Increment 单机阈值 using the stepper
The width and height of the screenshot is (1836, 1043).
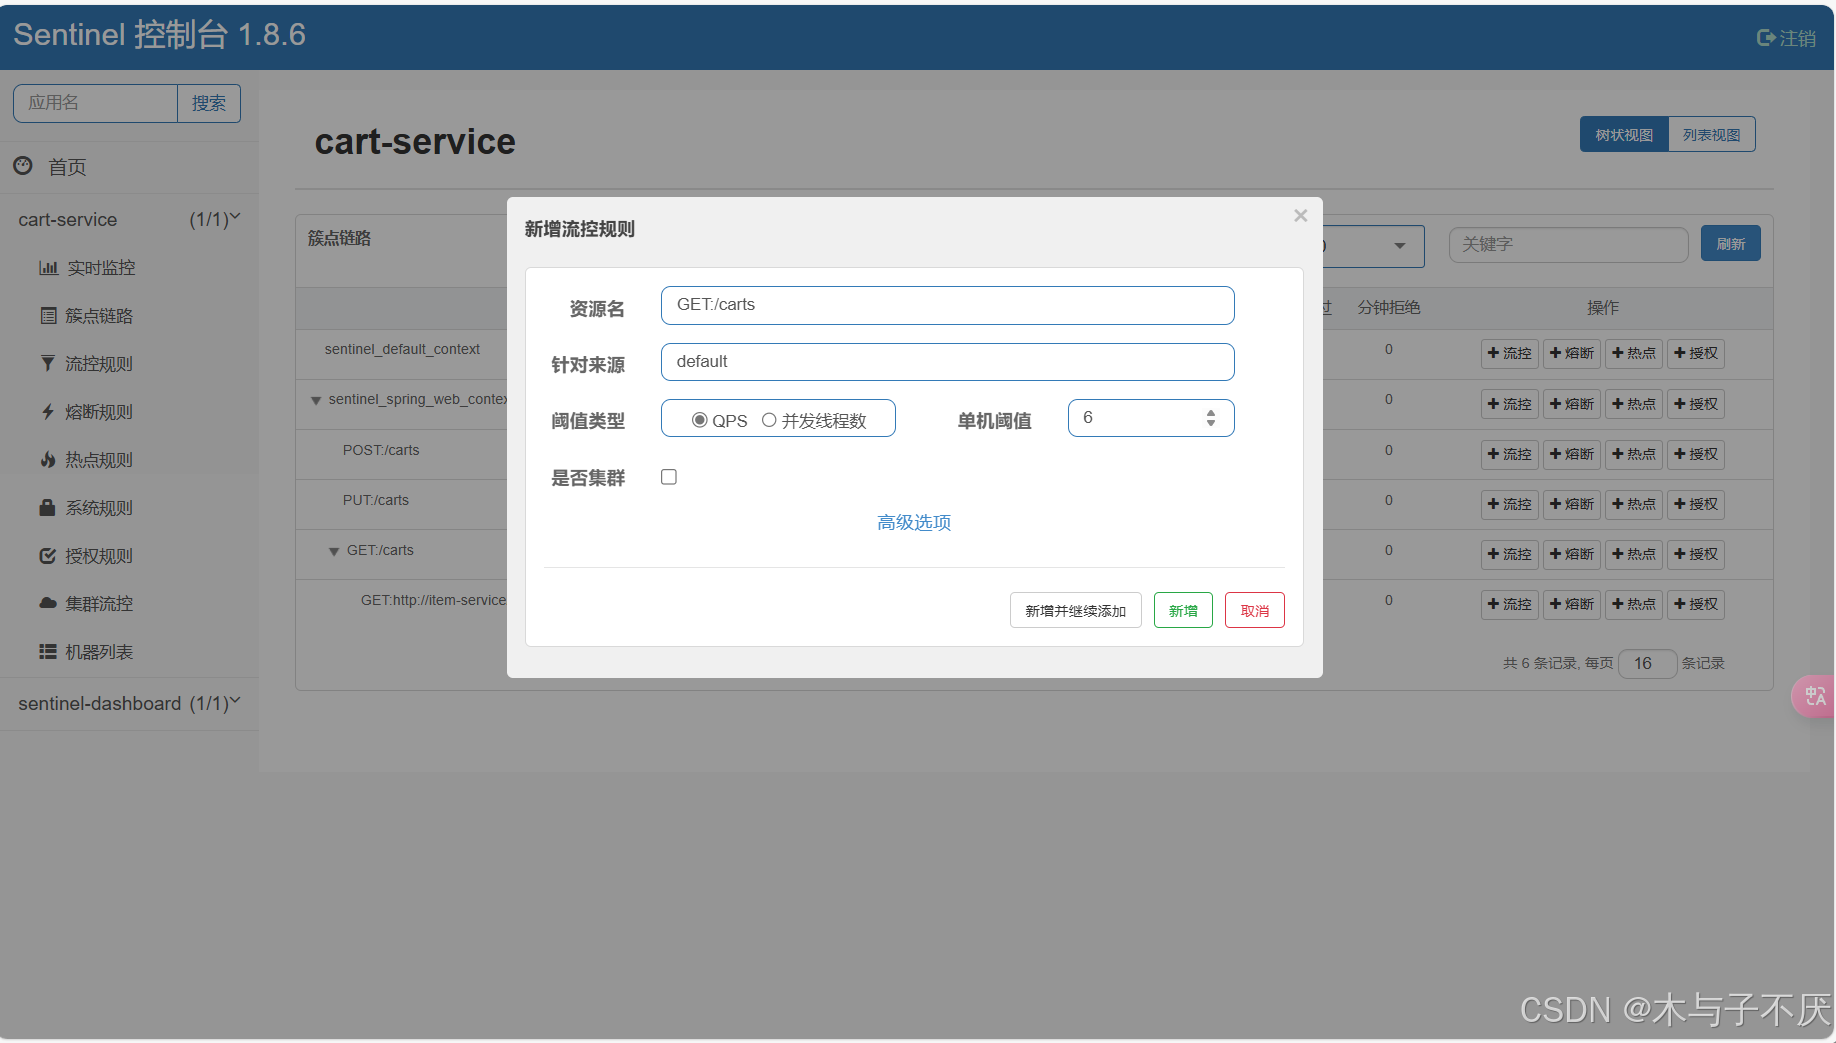click(x=1211, y=412)
